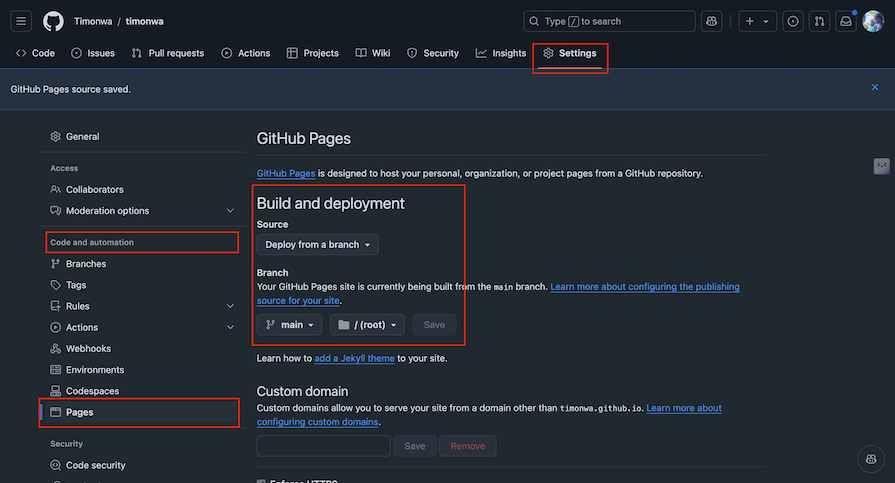Click the custom domain text field

323,446
